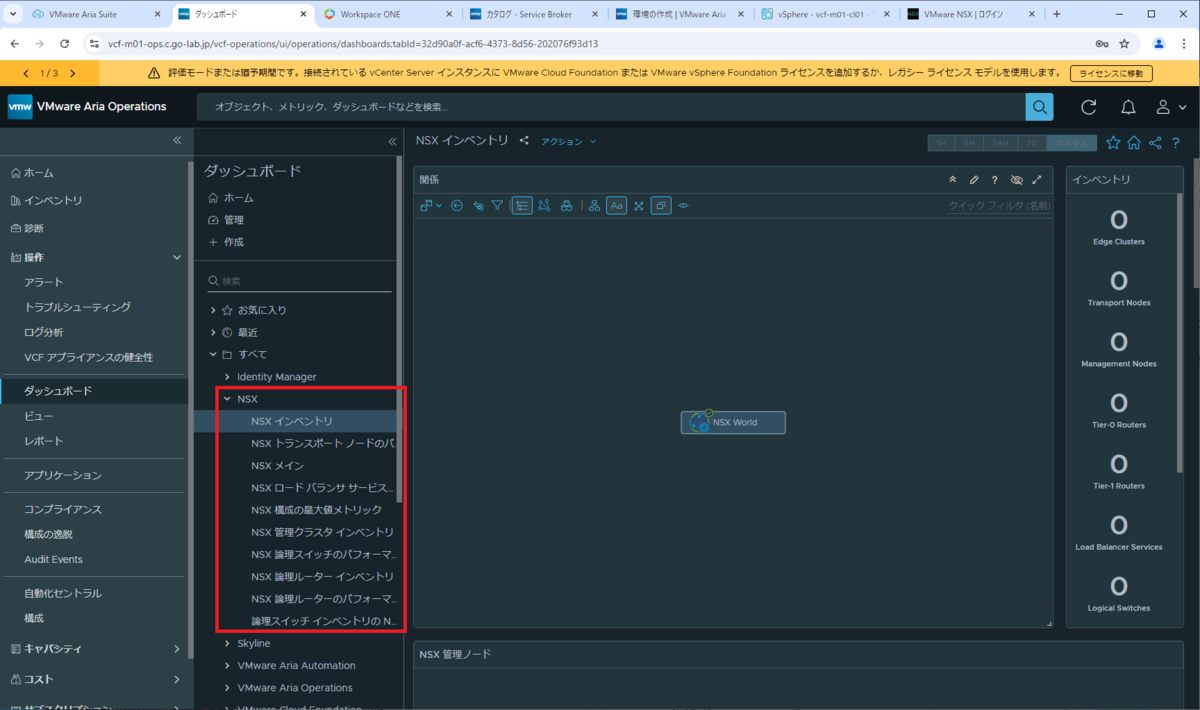Click the search magnifier button

pyautogui.click(x=1040, y=107)
